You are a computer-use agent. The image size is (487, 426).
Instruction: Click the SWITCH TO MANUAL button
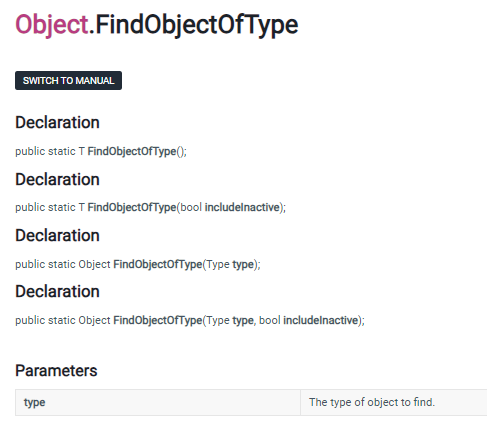[x=68, y=80]
